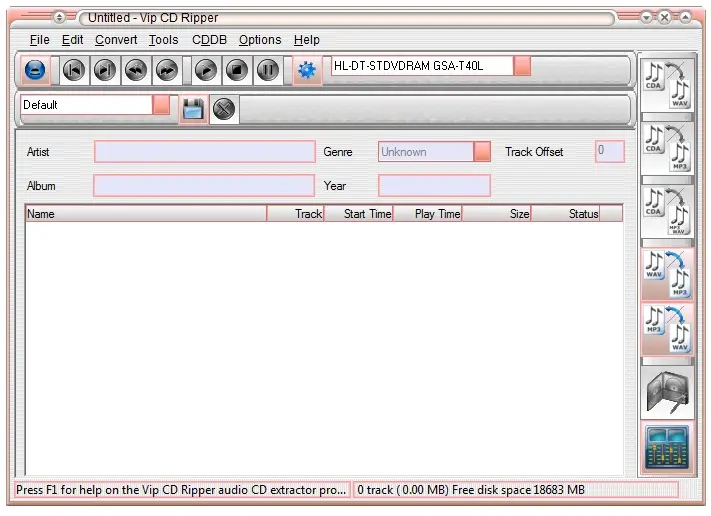Convert MP3 to WAV in the sidebar
711x516 pixels.
pos(667,329)
